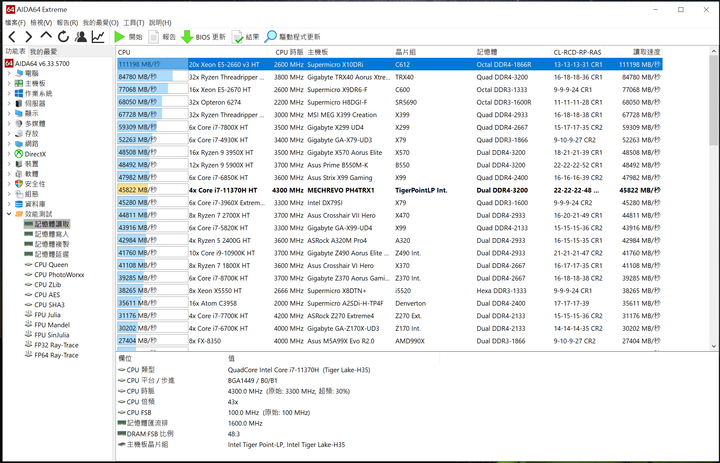Viewport: 720px width, 463px height.
Task: Collapse the 效能測試 tree node
Action: (x=9, y=214)
